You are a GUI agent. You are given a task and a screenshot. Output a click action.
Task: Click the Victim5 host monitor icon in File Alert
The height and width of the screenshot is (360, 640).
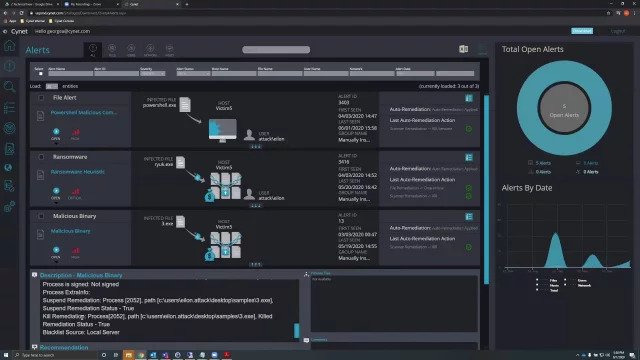point(222,130)
